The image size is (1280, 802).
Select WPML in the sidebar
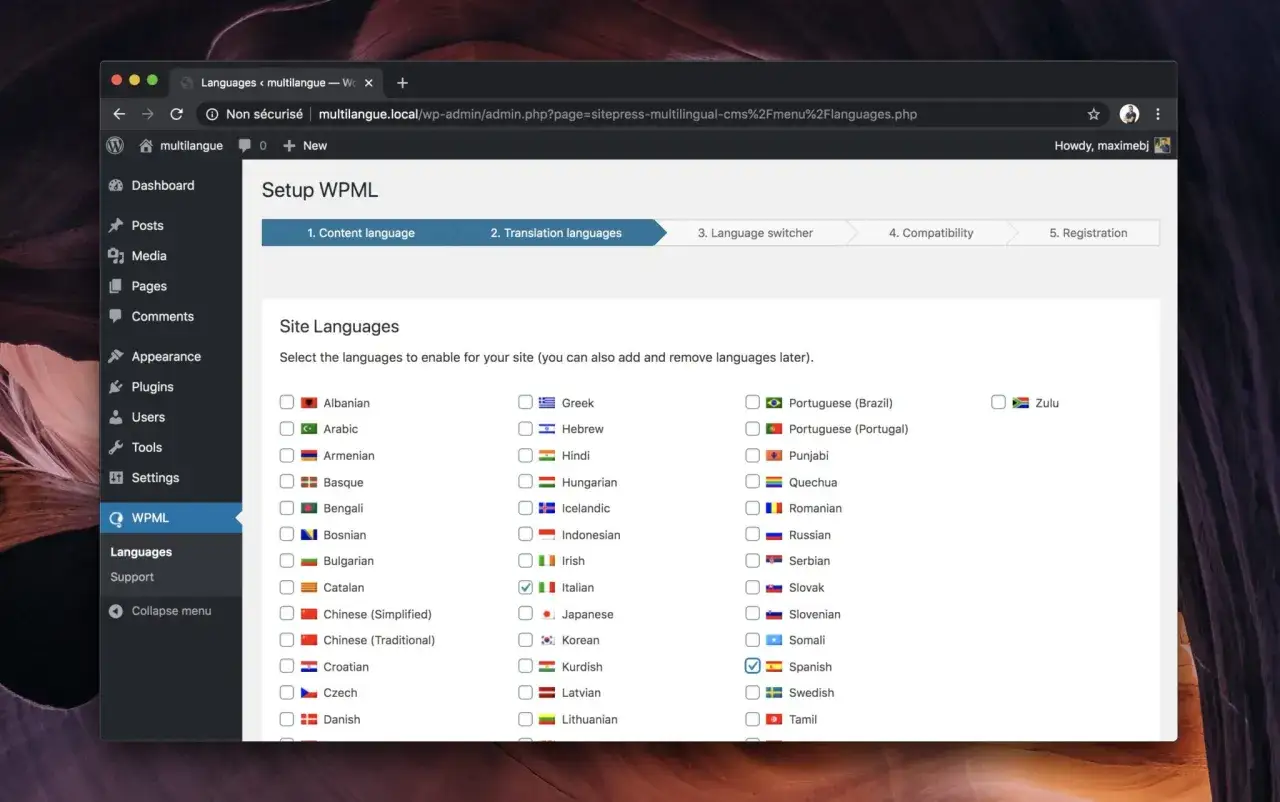[171, 517]
